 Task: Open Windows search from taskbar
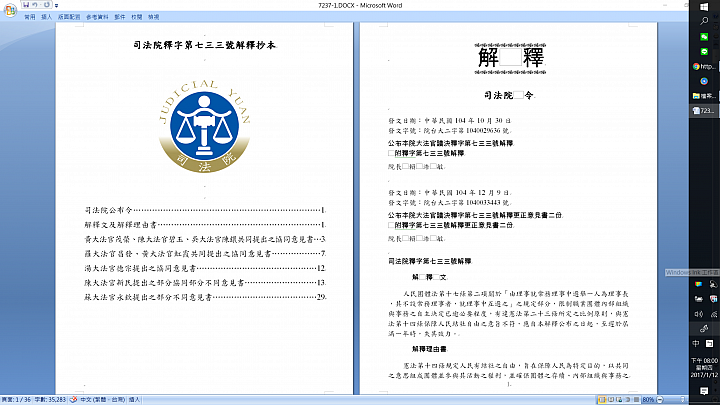pyautogui.click(x=704, y=21)
